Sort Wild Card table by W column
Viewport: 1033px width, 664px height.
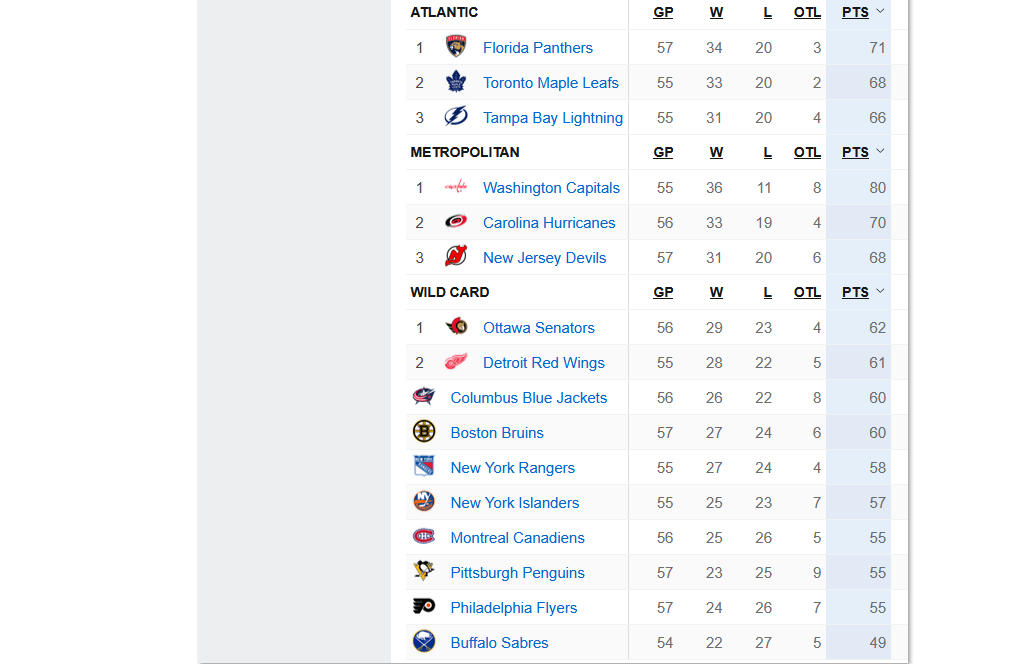pyautogui.click(x=716, y=292)
